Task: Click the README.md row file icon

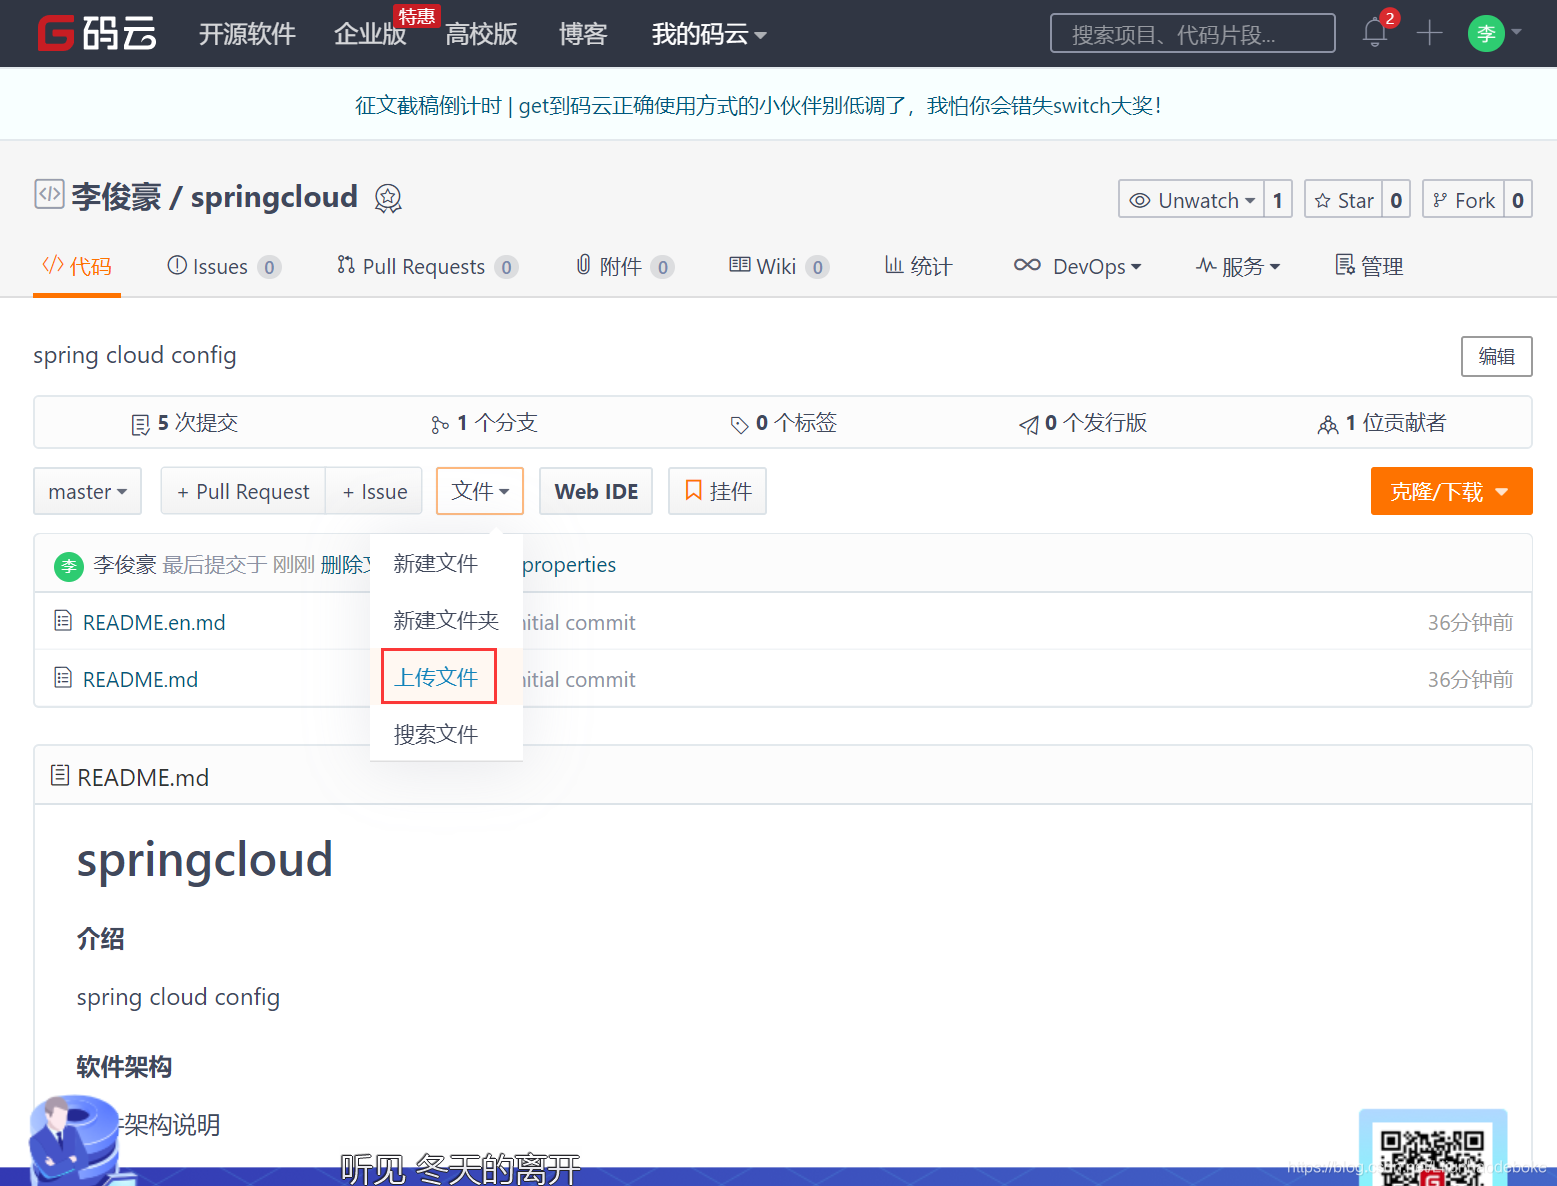Action: [x=63, y=678]
